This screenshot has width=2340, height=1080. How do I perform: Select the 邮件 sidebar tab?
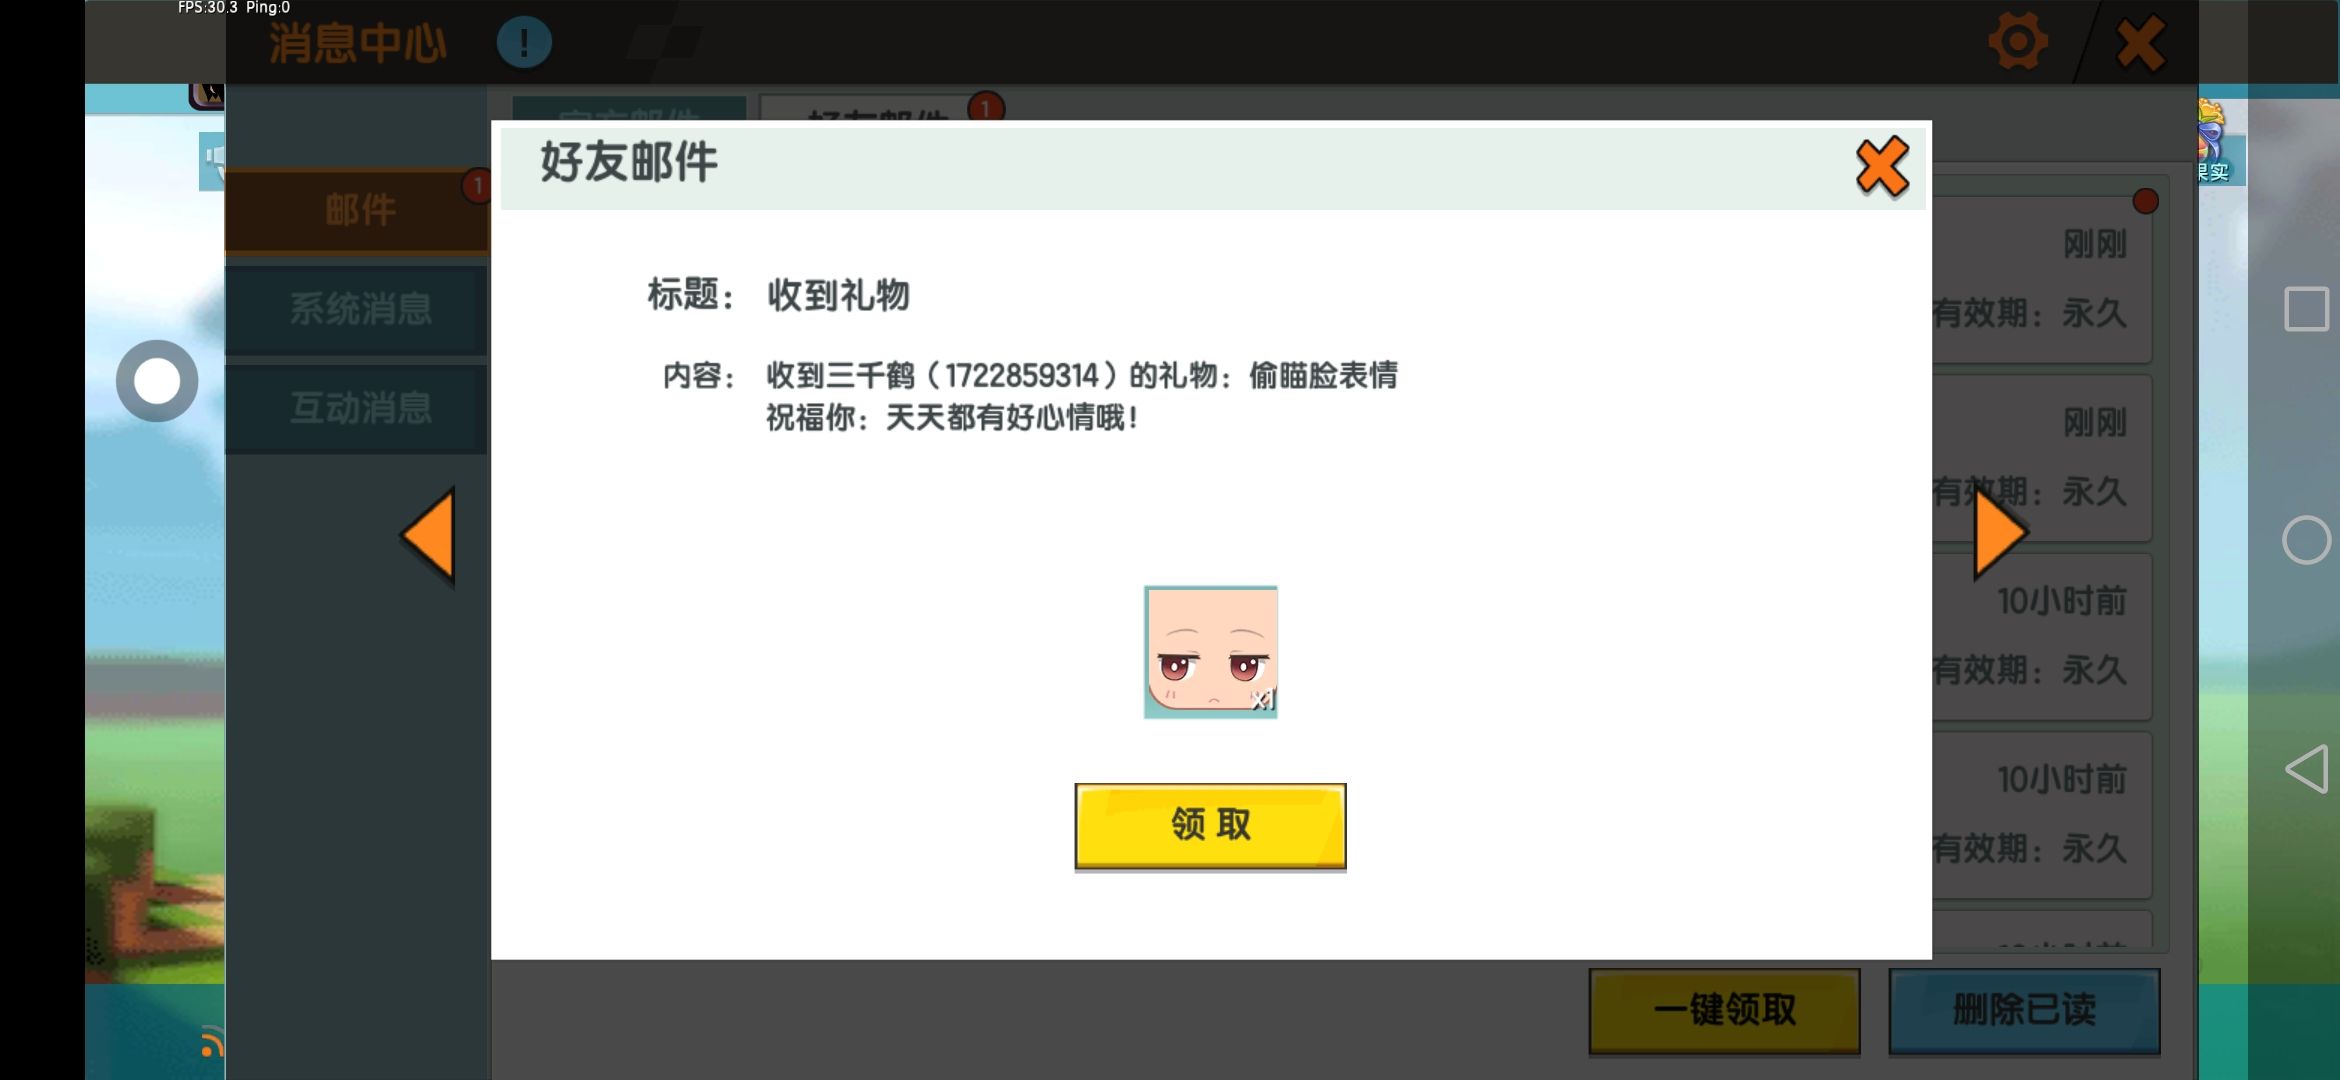(x=358, y=211)
